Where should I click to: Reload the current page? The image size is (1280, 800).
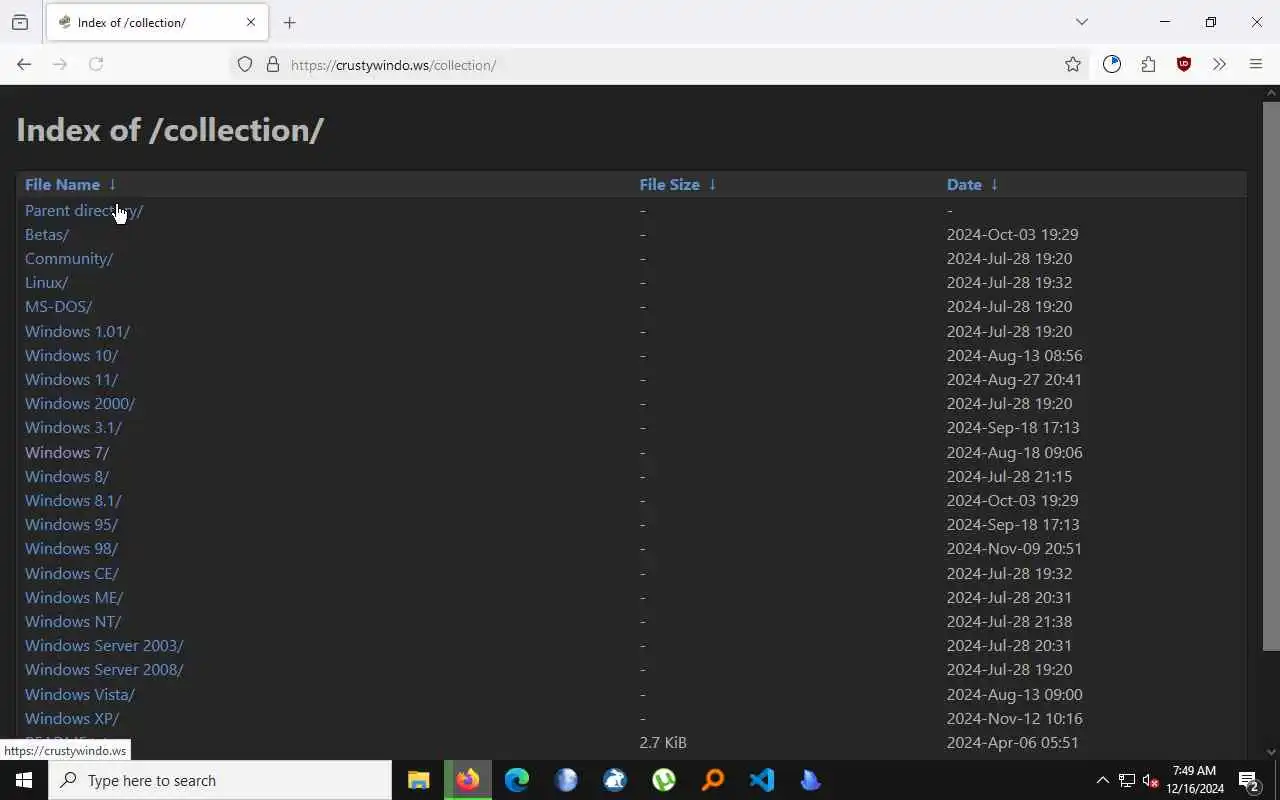coord(96,64)
